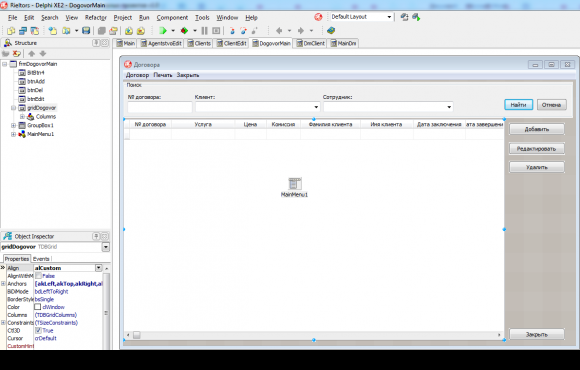Viewport: 580px width, 370px height.
Task: Expand the Anchors property node
Action: 3,284
